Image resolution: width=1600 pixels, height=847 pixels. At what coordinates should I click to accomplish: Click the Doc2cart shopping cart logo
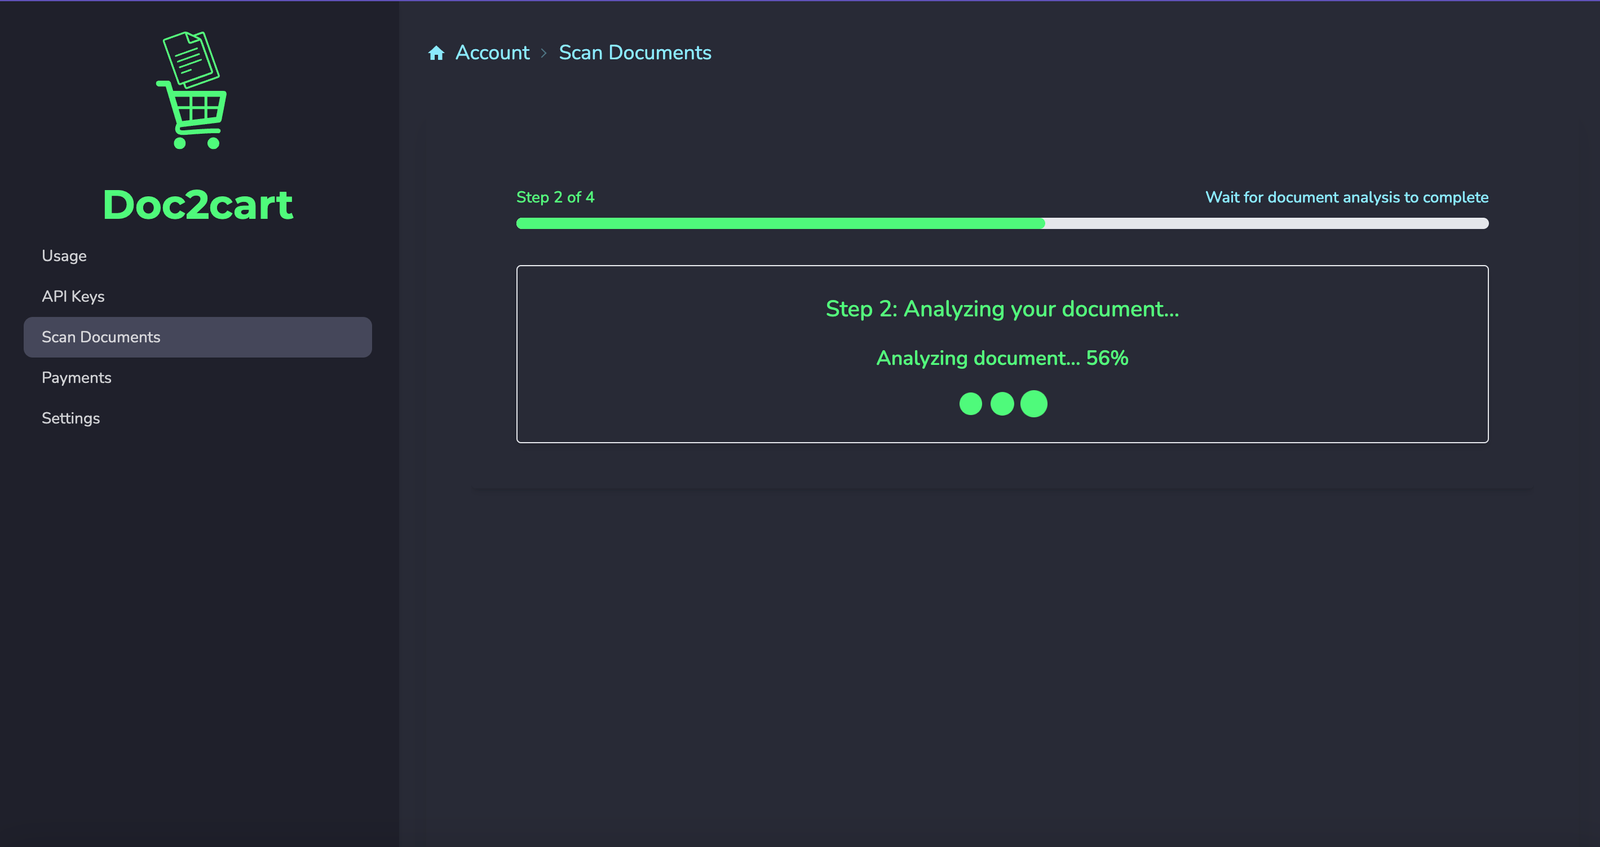(x=192, y=90)
